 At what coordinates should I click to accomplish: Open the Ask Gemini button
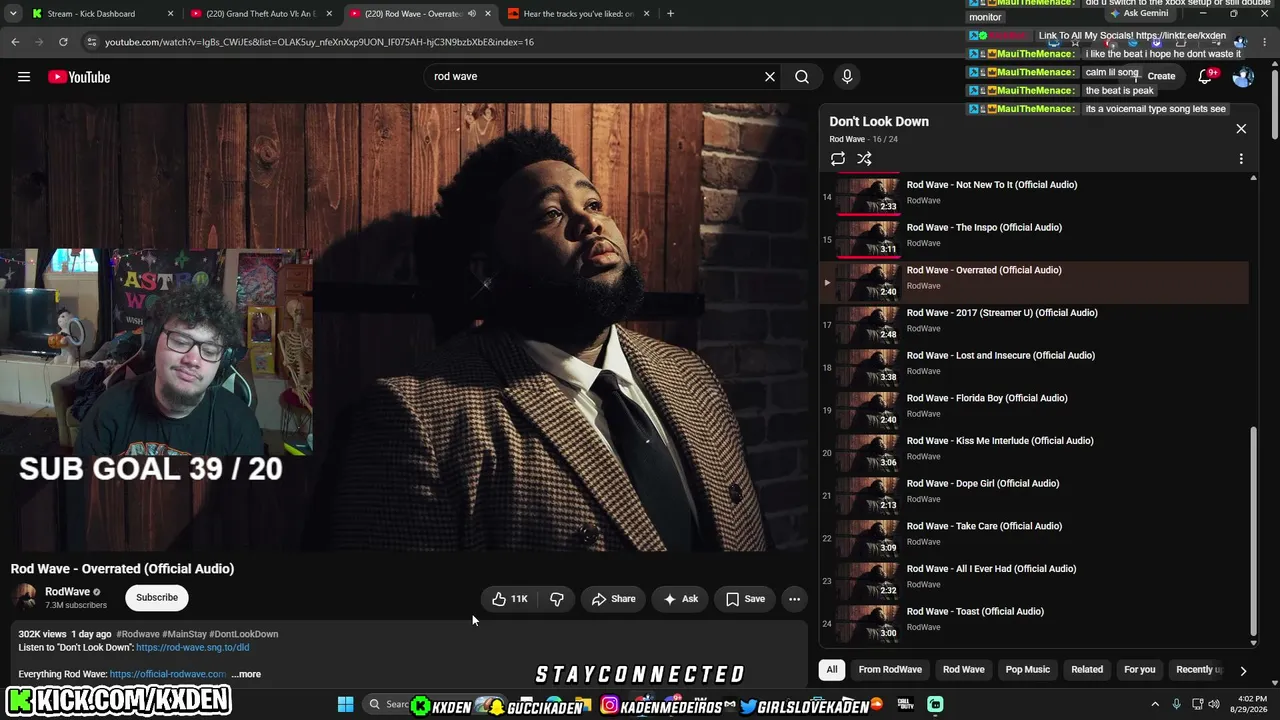pos(1138,14)
